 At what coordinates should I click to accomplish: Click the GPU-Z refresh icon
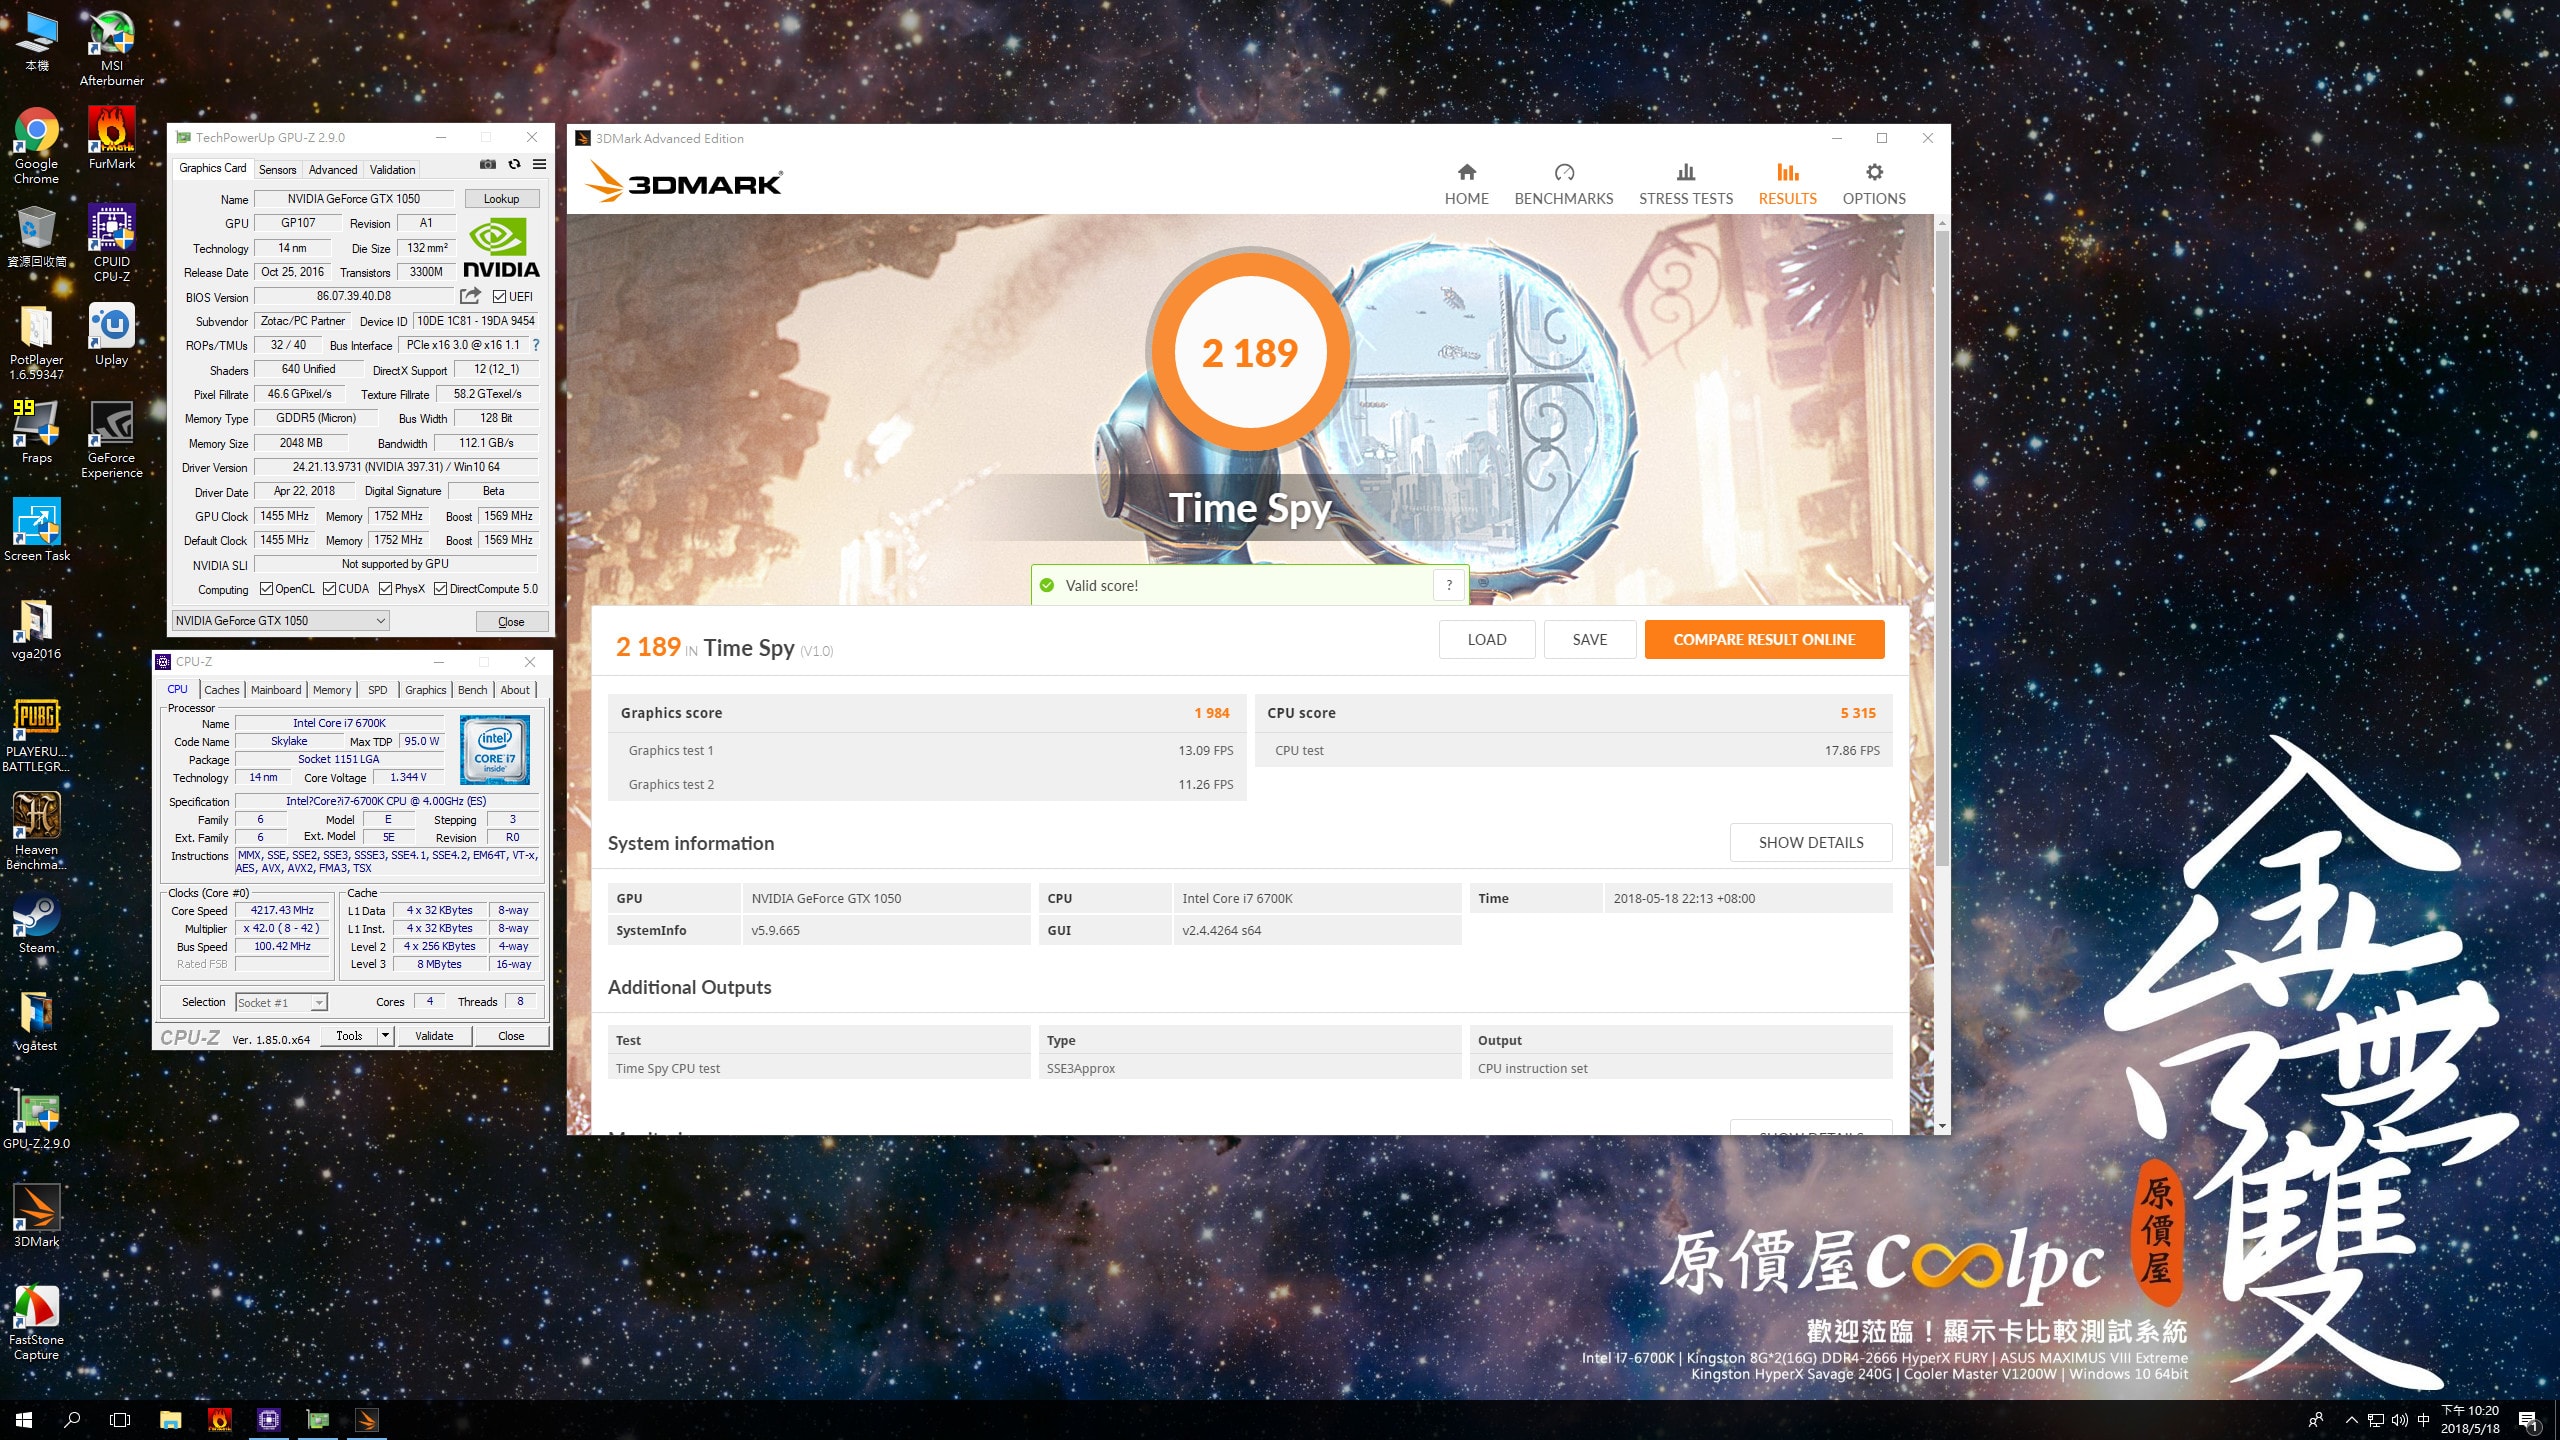pyautogui.click(x=514, y=165)
